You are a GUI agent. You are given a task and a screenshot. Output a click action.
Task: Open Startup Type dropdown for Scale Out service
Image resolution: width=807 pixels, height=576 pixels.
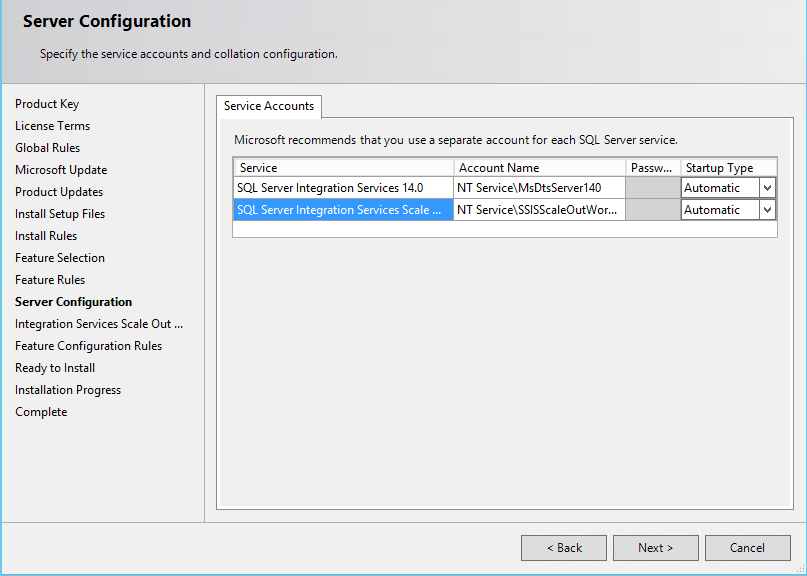pyautogui.click(x=767, y=209)
